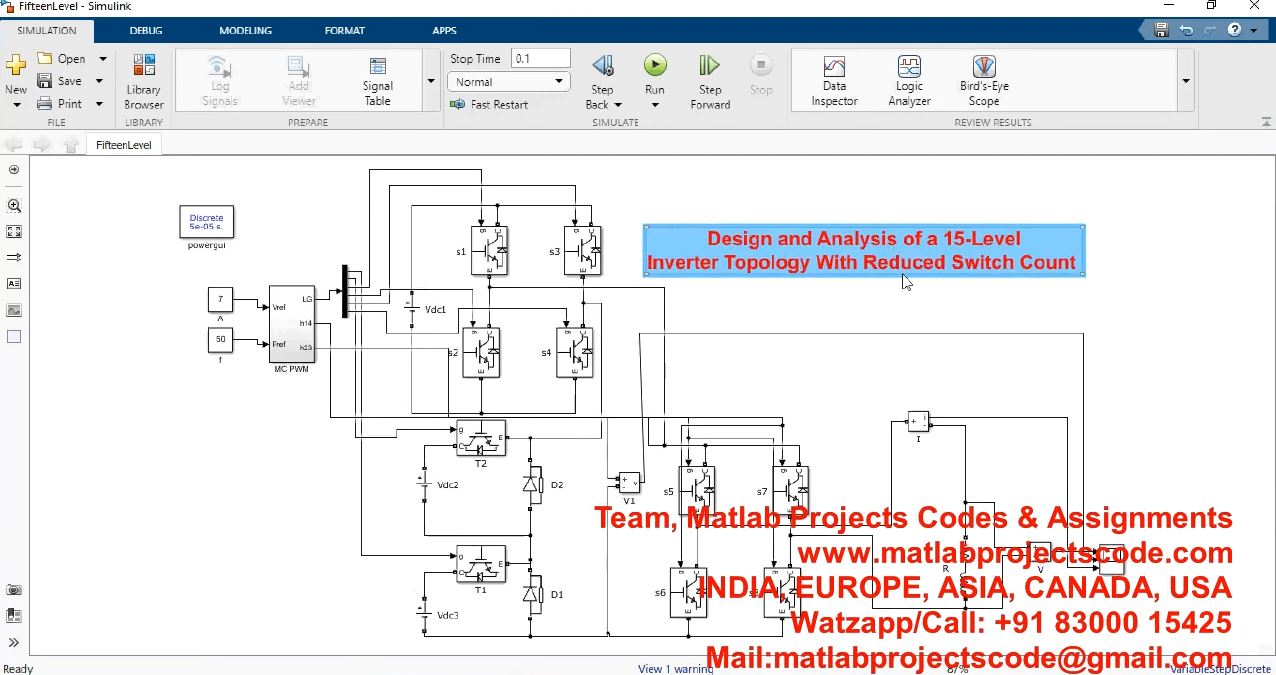Click the Fit to View icon
1276x675 pixels.
(x=14, y=232)
